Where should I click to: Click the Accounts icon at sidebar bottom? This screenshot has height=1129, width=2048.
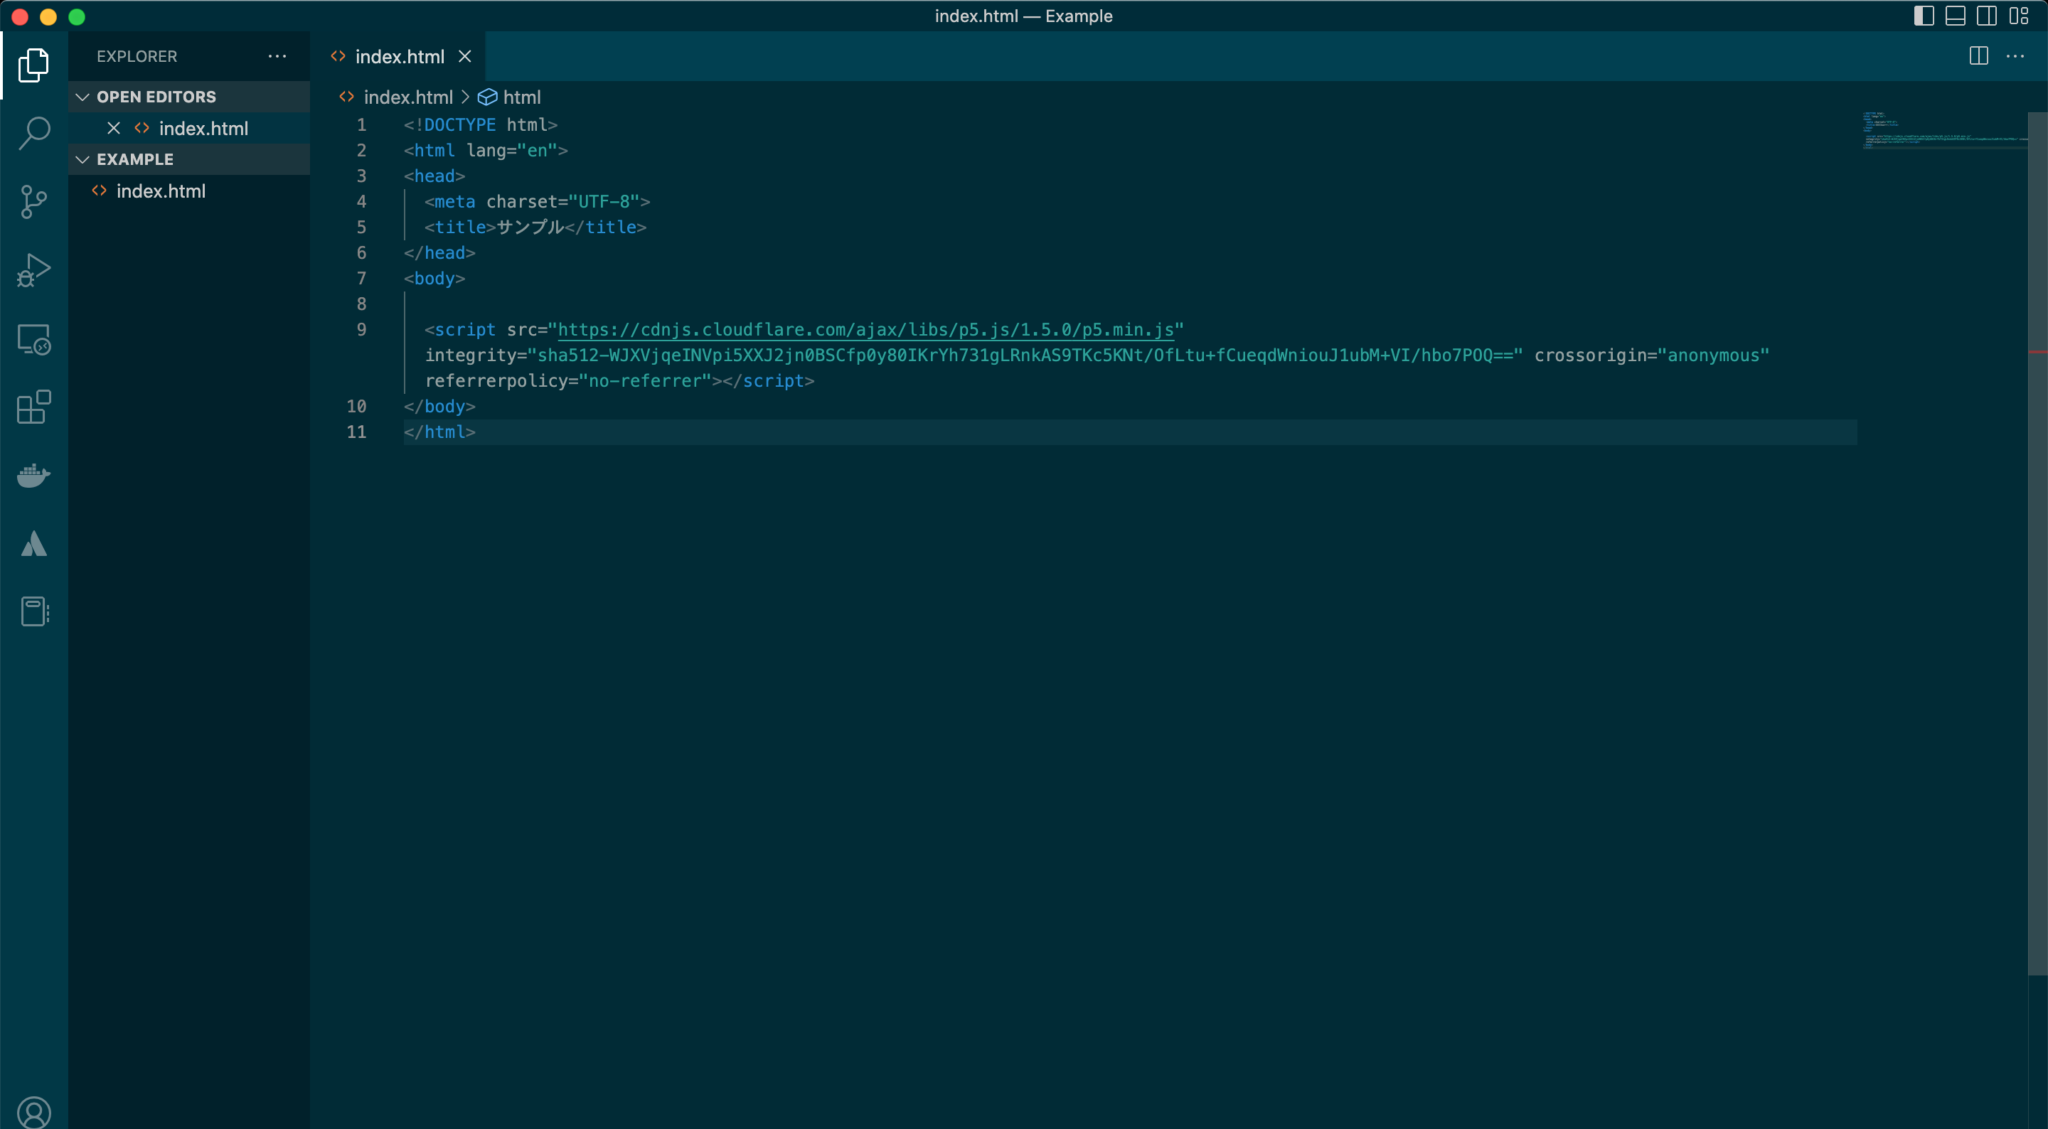(34, 1112)
